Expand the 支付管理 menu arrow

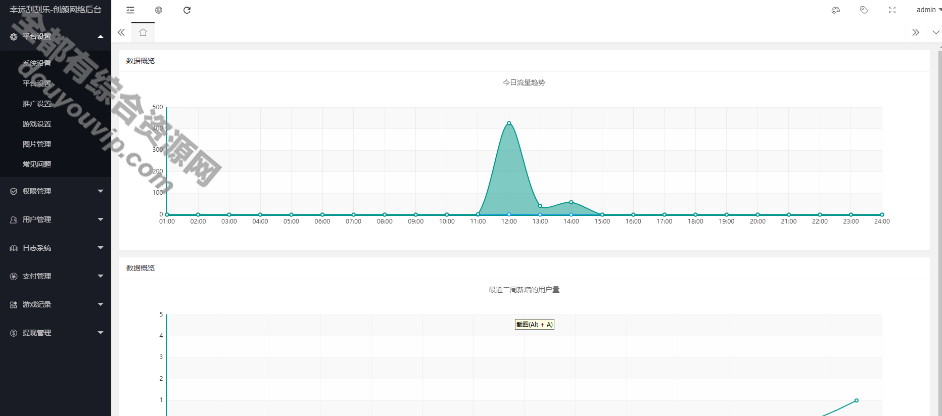point(100,276)
